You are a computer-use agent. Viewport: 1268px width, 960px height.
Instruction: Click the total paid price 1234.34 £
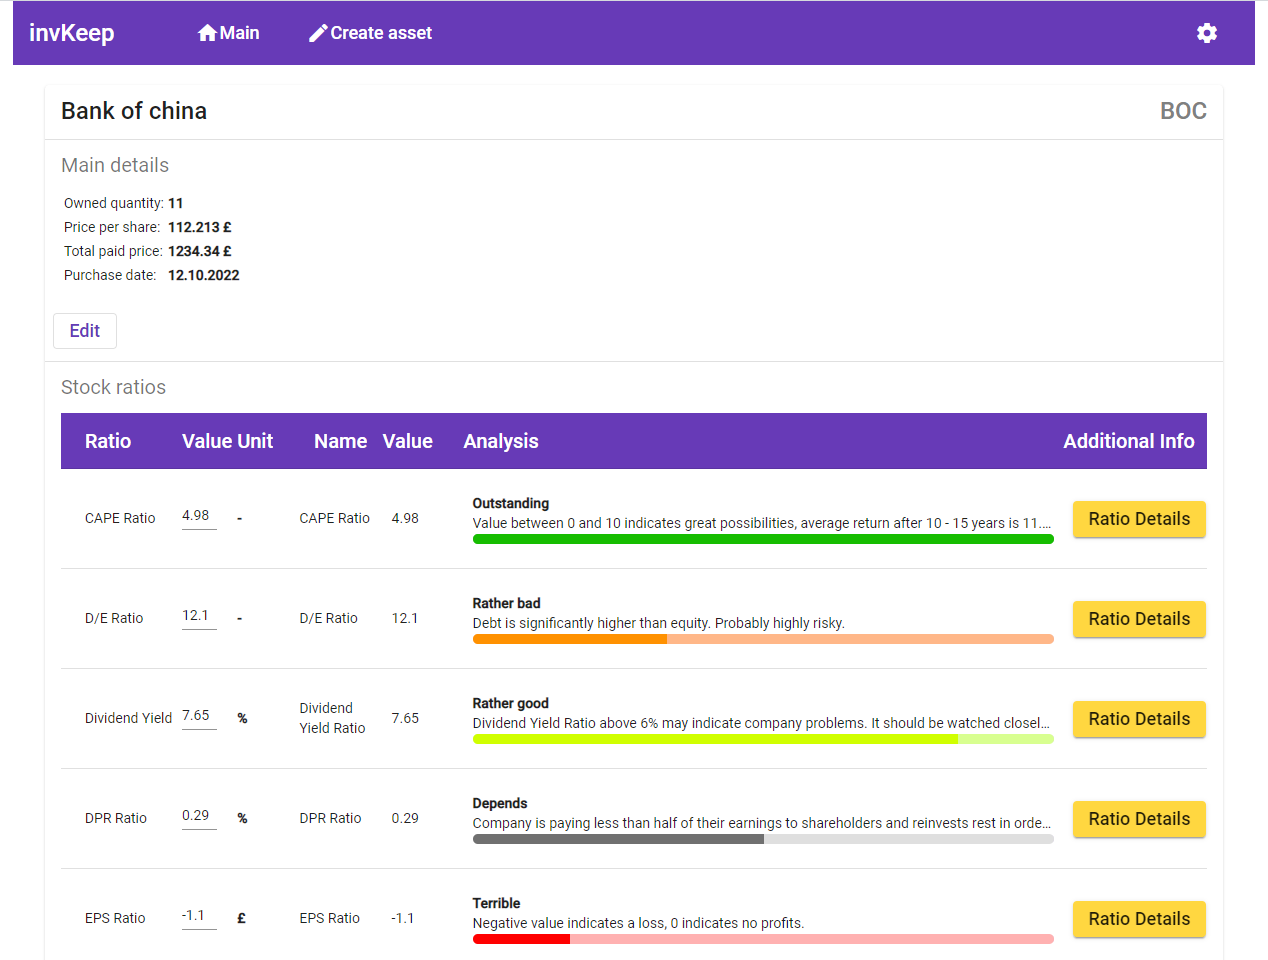coord(200,251)
